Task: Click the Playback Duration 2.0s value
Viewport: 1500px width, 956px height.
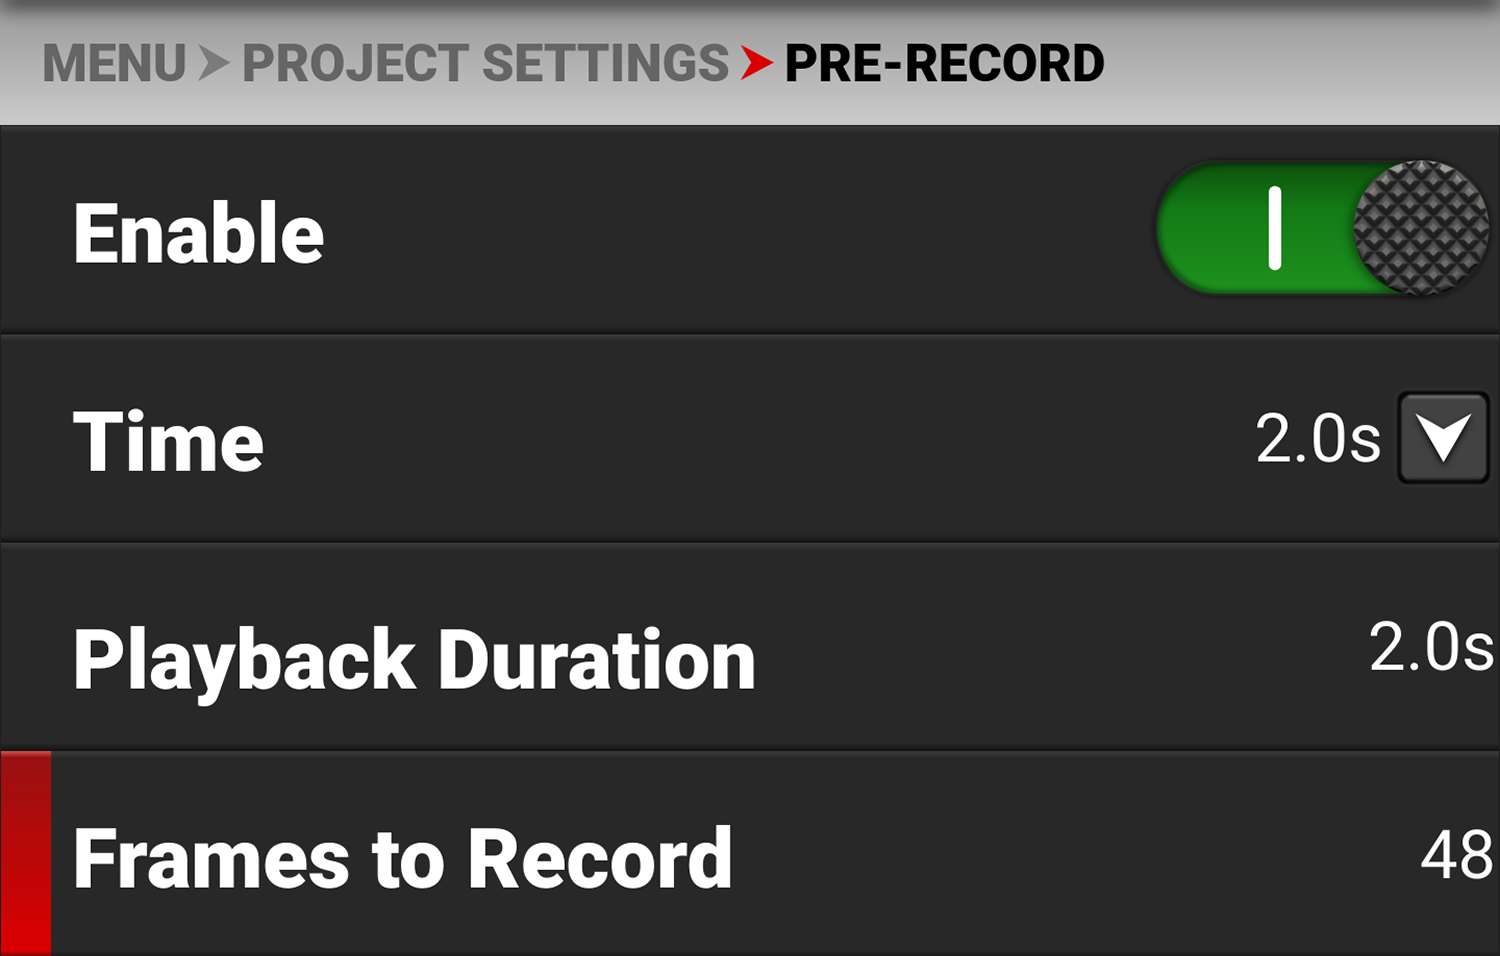Action: coord(1430,647)
